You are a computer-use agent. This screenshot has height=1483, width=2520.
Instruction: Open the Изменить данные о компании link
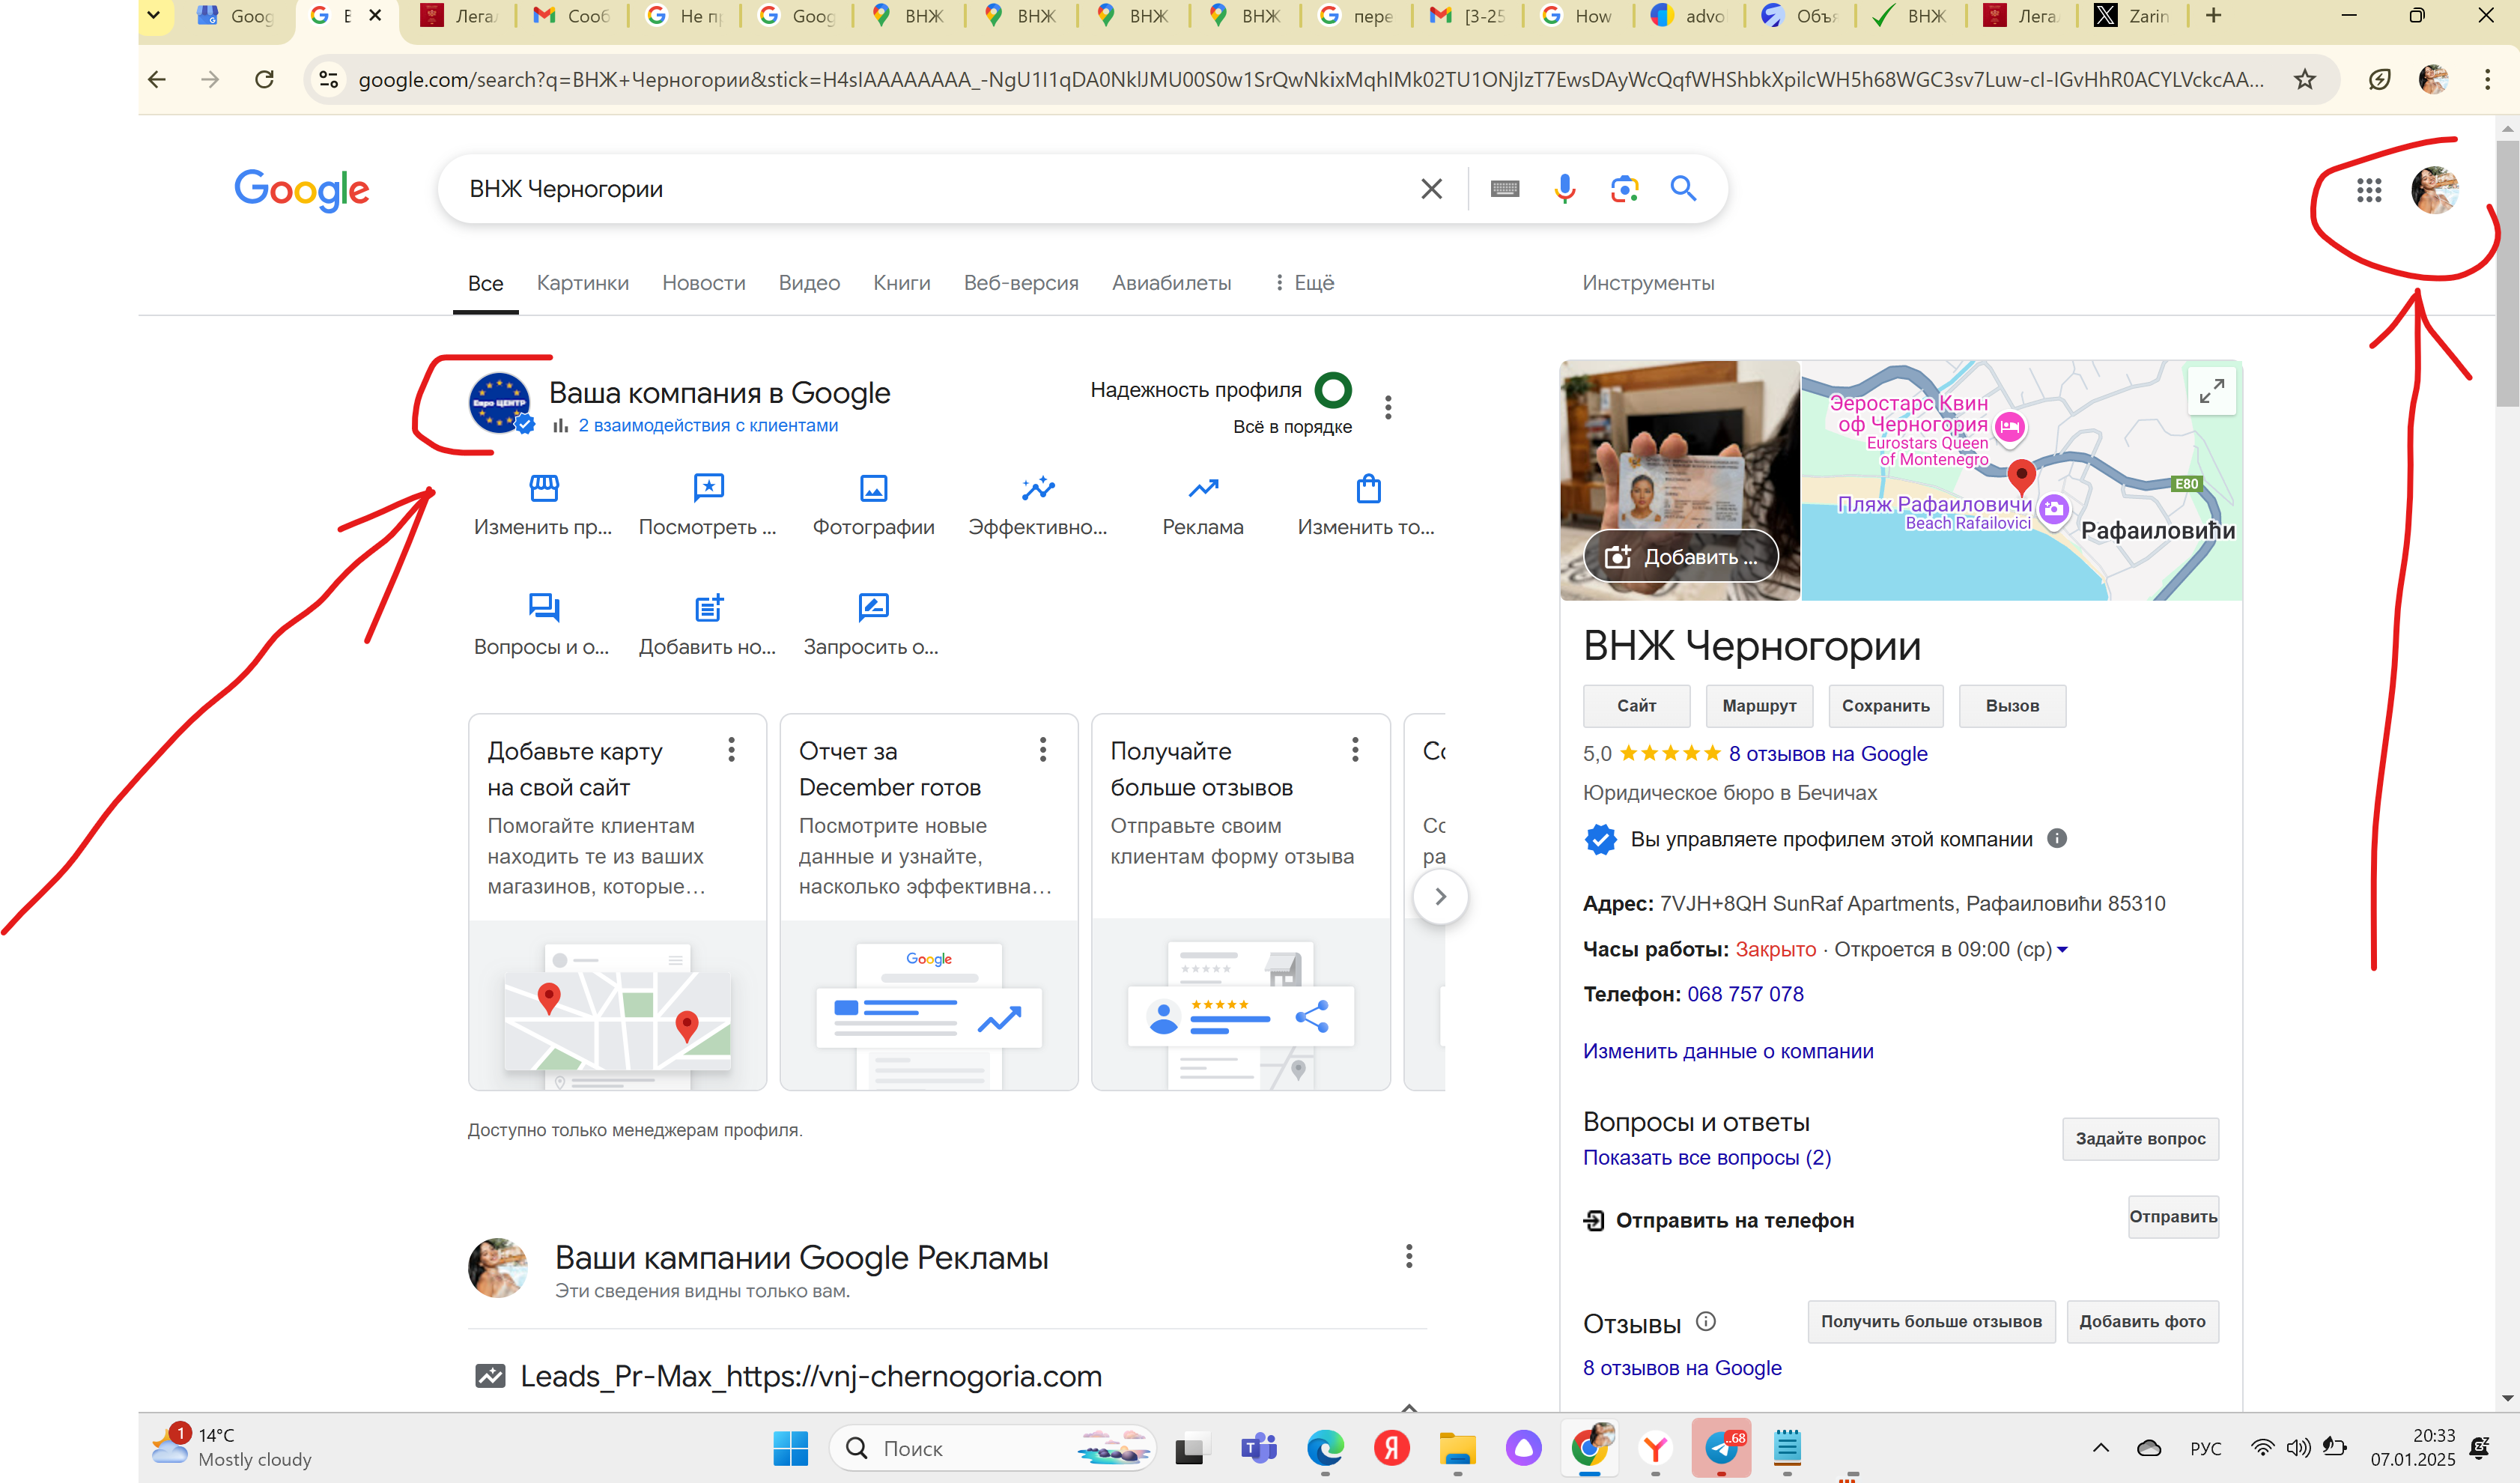(1727, 1051)
